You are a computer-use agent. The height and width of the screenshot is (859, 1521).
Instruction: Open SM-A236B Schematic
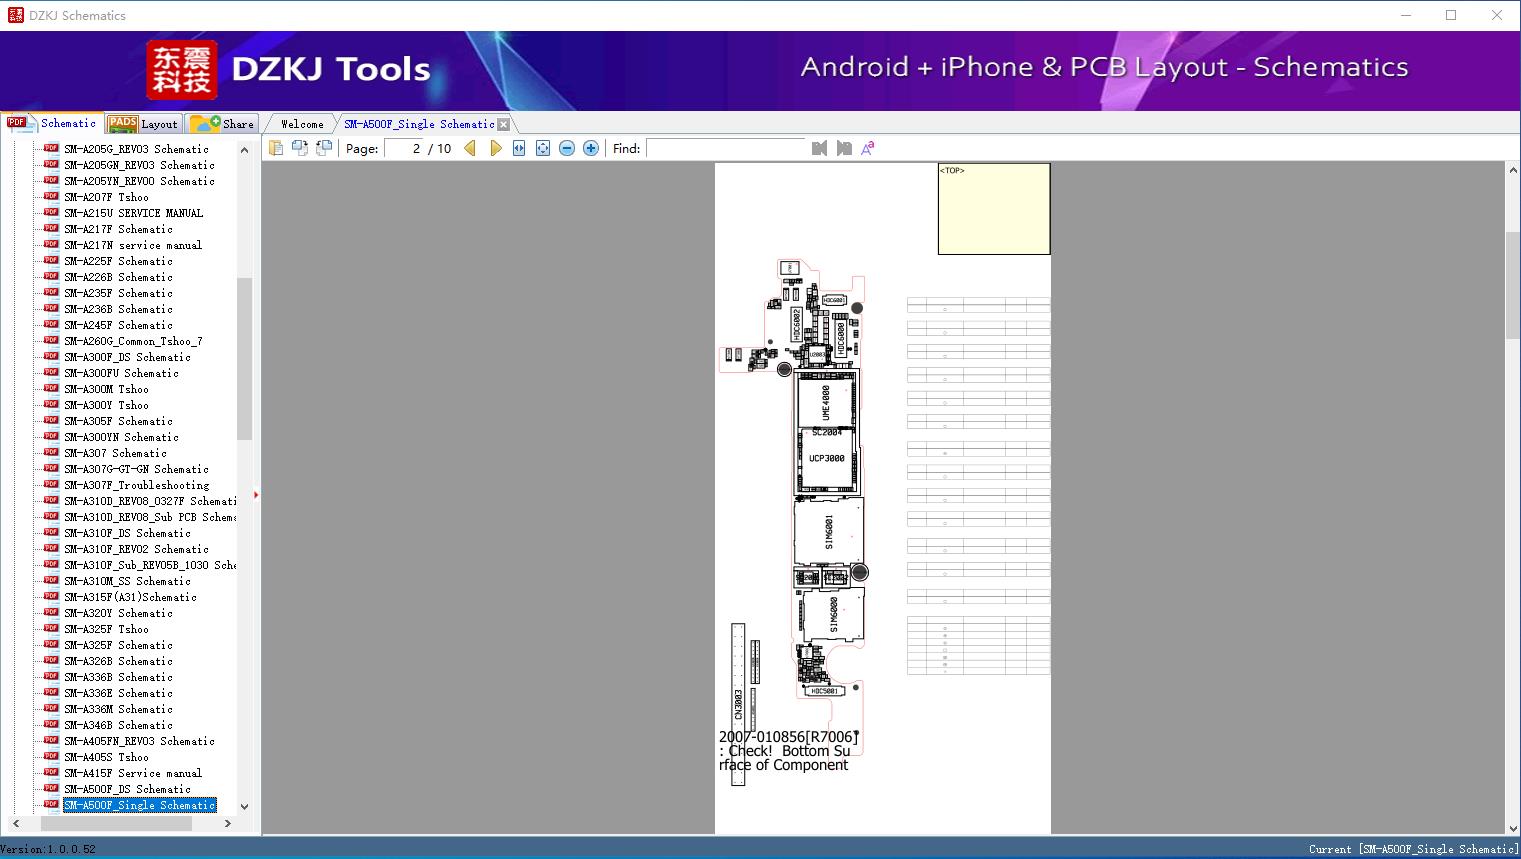pos(118,309)
